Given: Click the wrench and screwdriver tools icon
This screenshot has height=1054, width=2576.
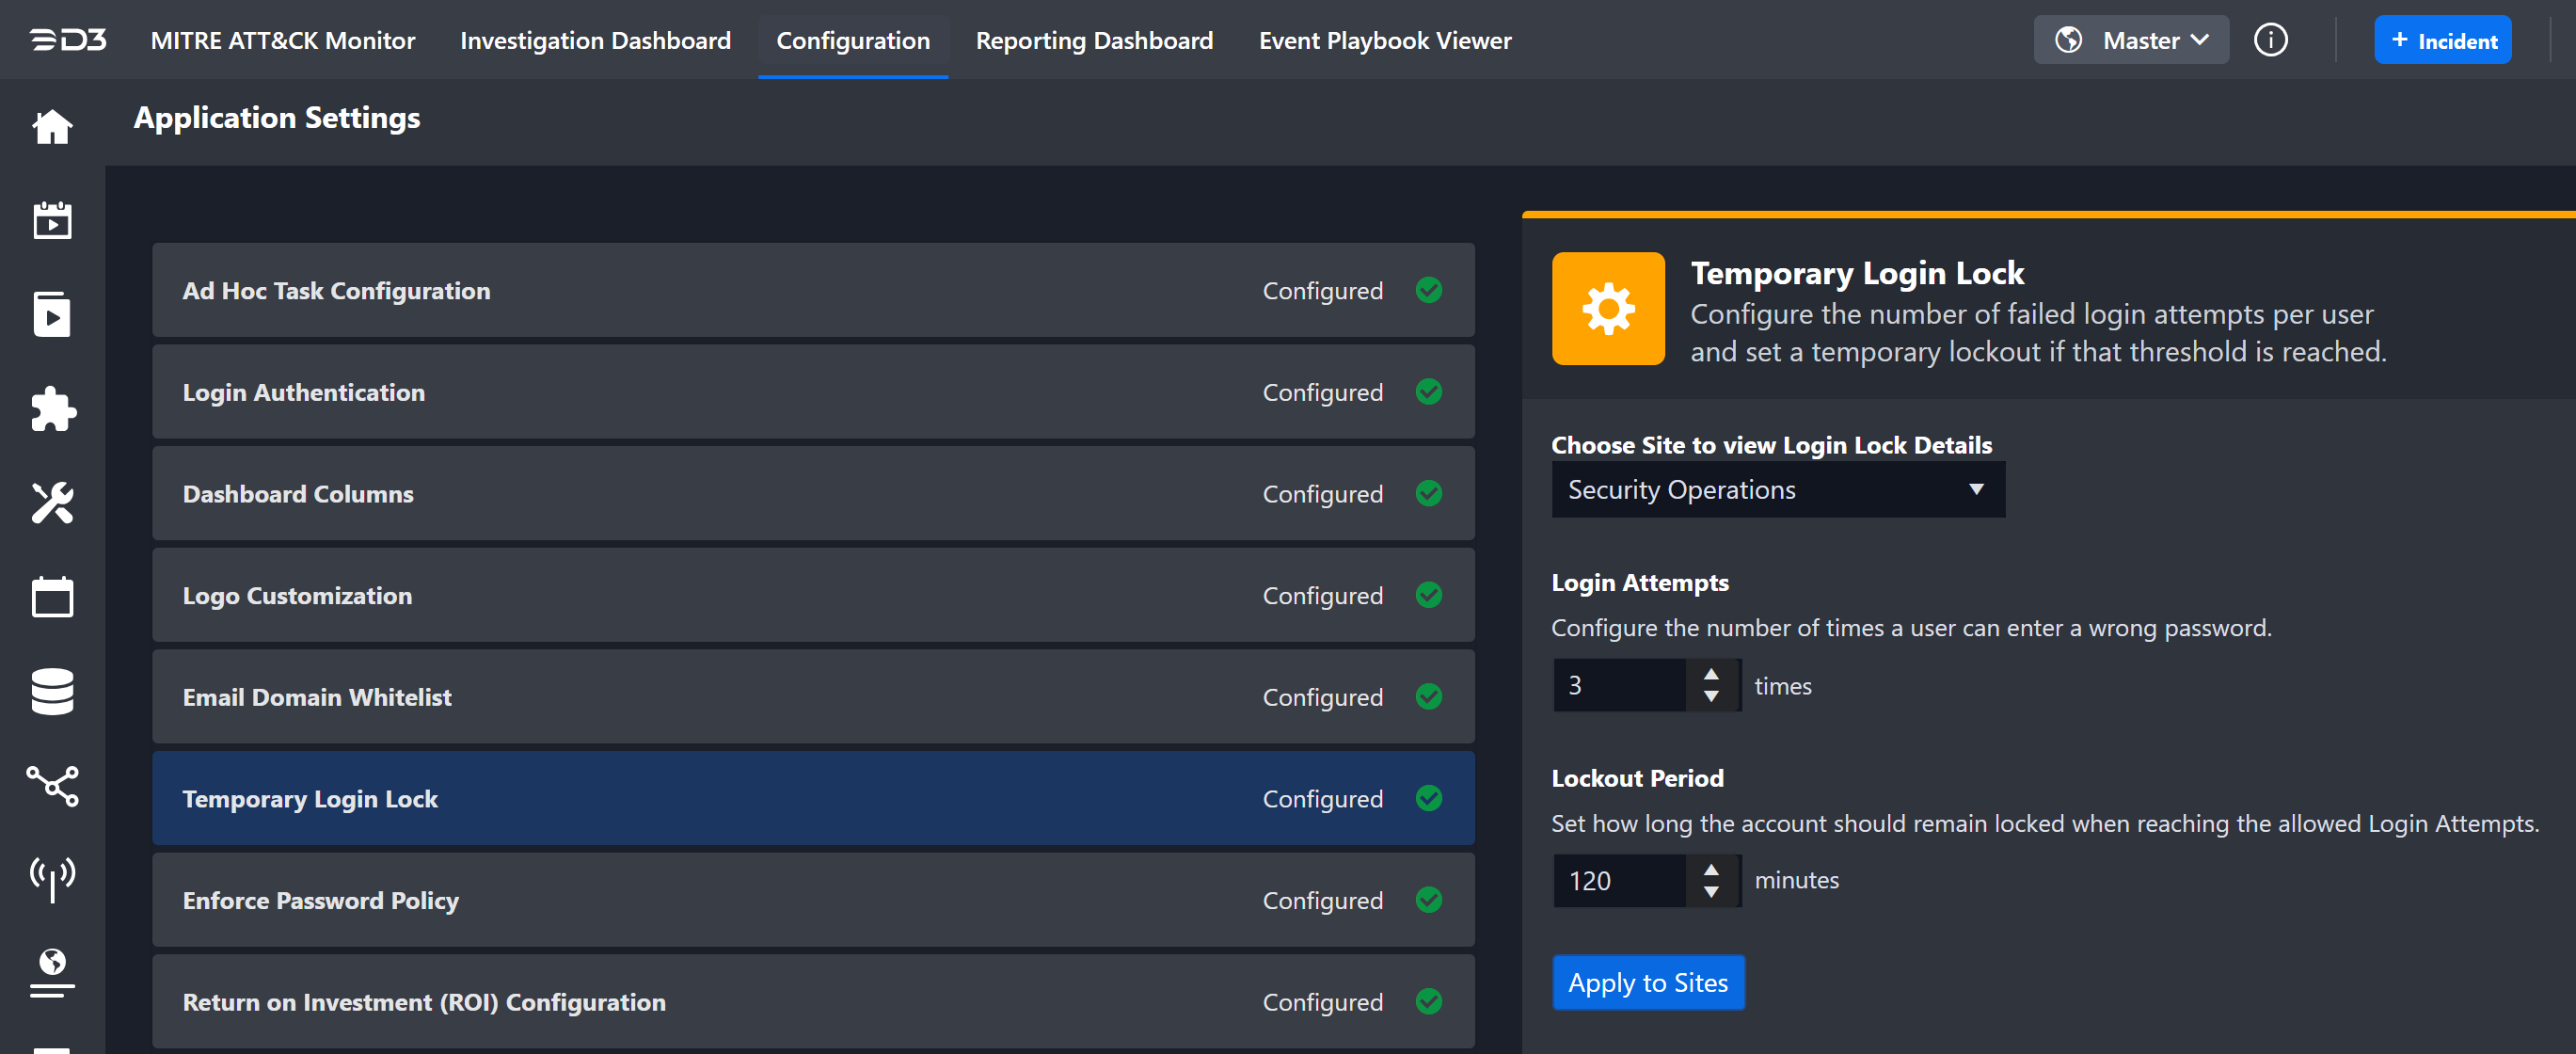Looking at the screenshot, I should pos(52,503).
